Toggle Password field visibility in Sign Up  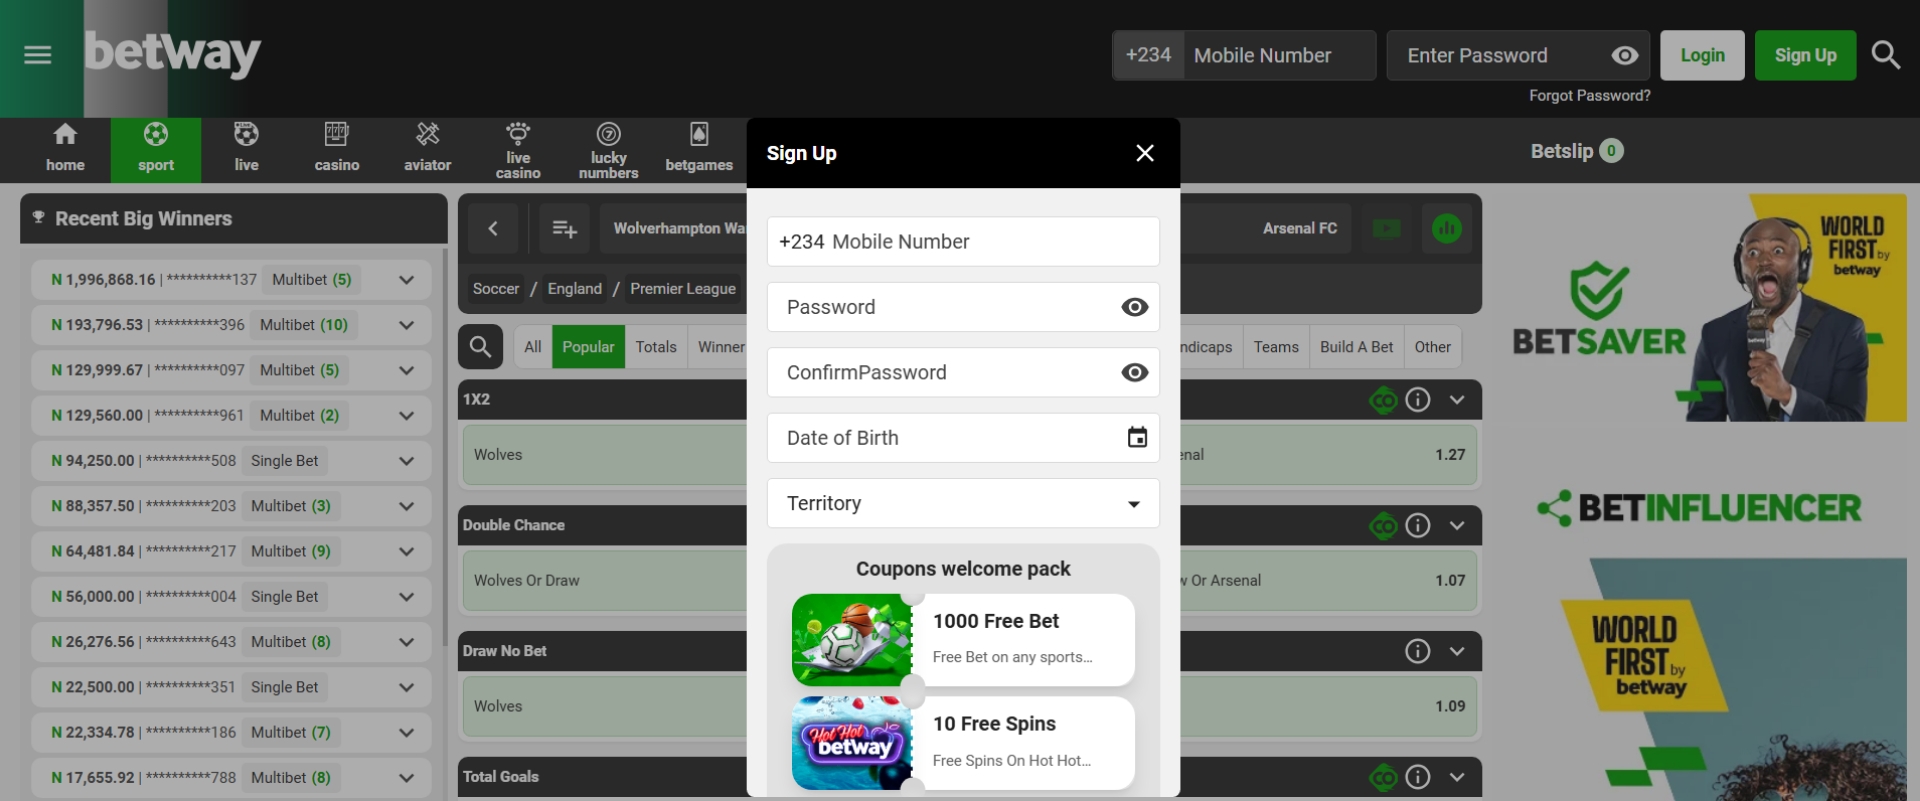(x=1134, y=307)
